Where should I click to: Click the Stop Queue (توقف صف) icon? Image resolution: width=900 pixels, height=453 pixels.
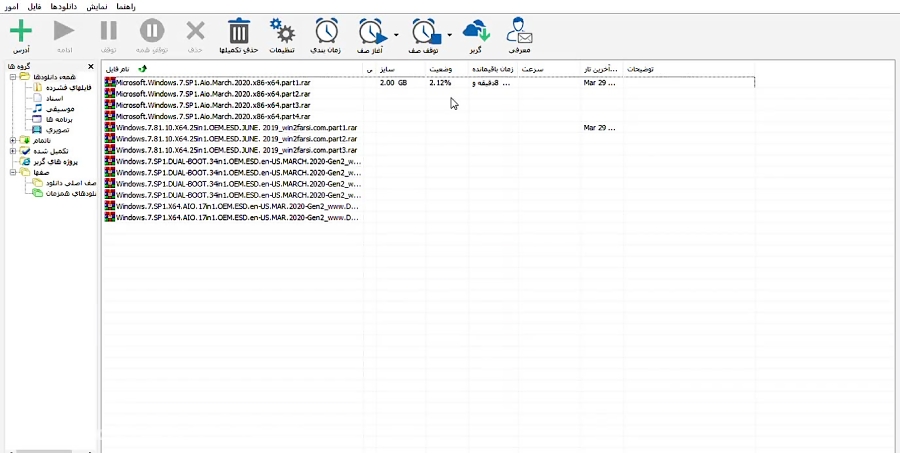[x=427, y=32]
